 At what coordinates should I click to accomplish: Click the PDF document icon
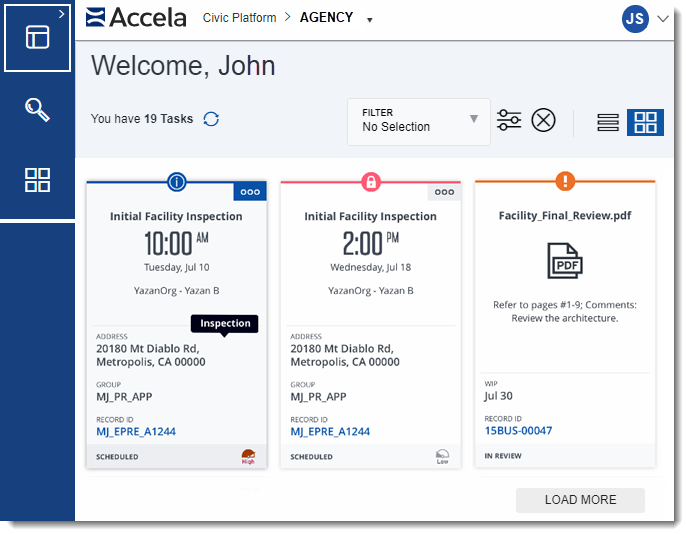[565, 261]
